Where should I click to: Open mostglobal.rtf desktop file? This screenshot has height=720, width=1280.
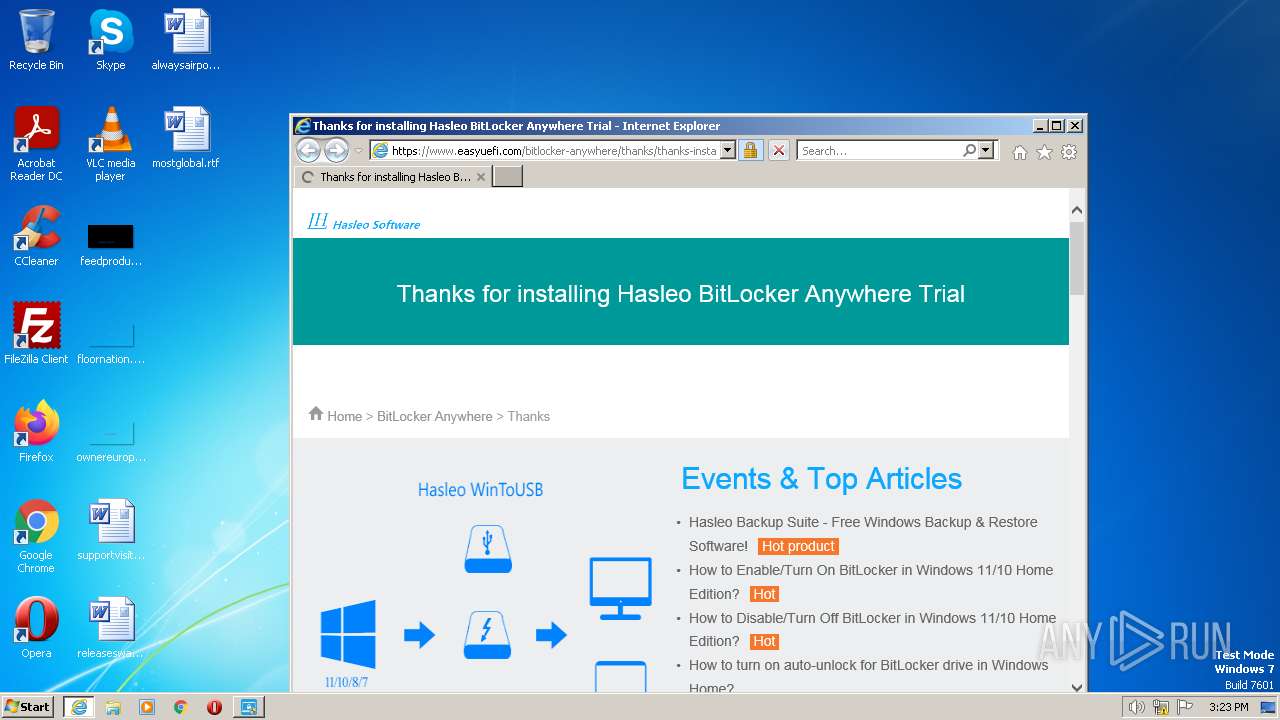point(186,138)
